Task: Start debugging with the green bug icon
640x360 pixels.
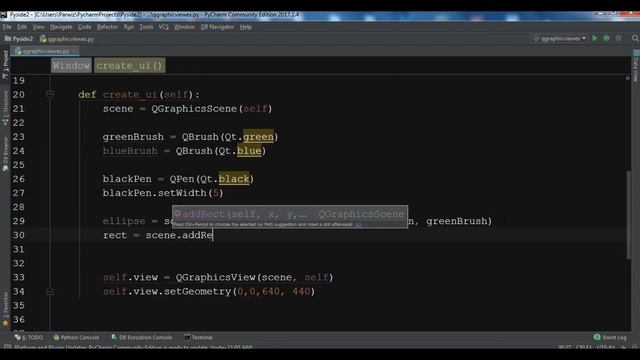Action: click(x=607, y=38)
